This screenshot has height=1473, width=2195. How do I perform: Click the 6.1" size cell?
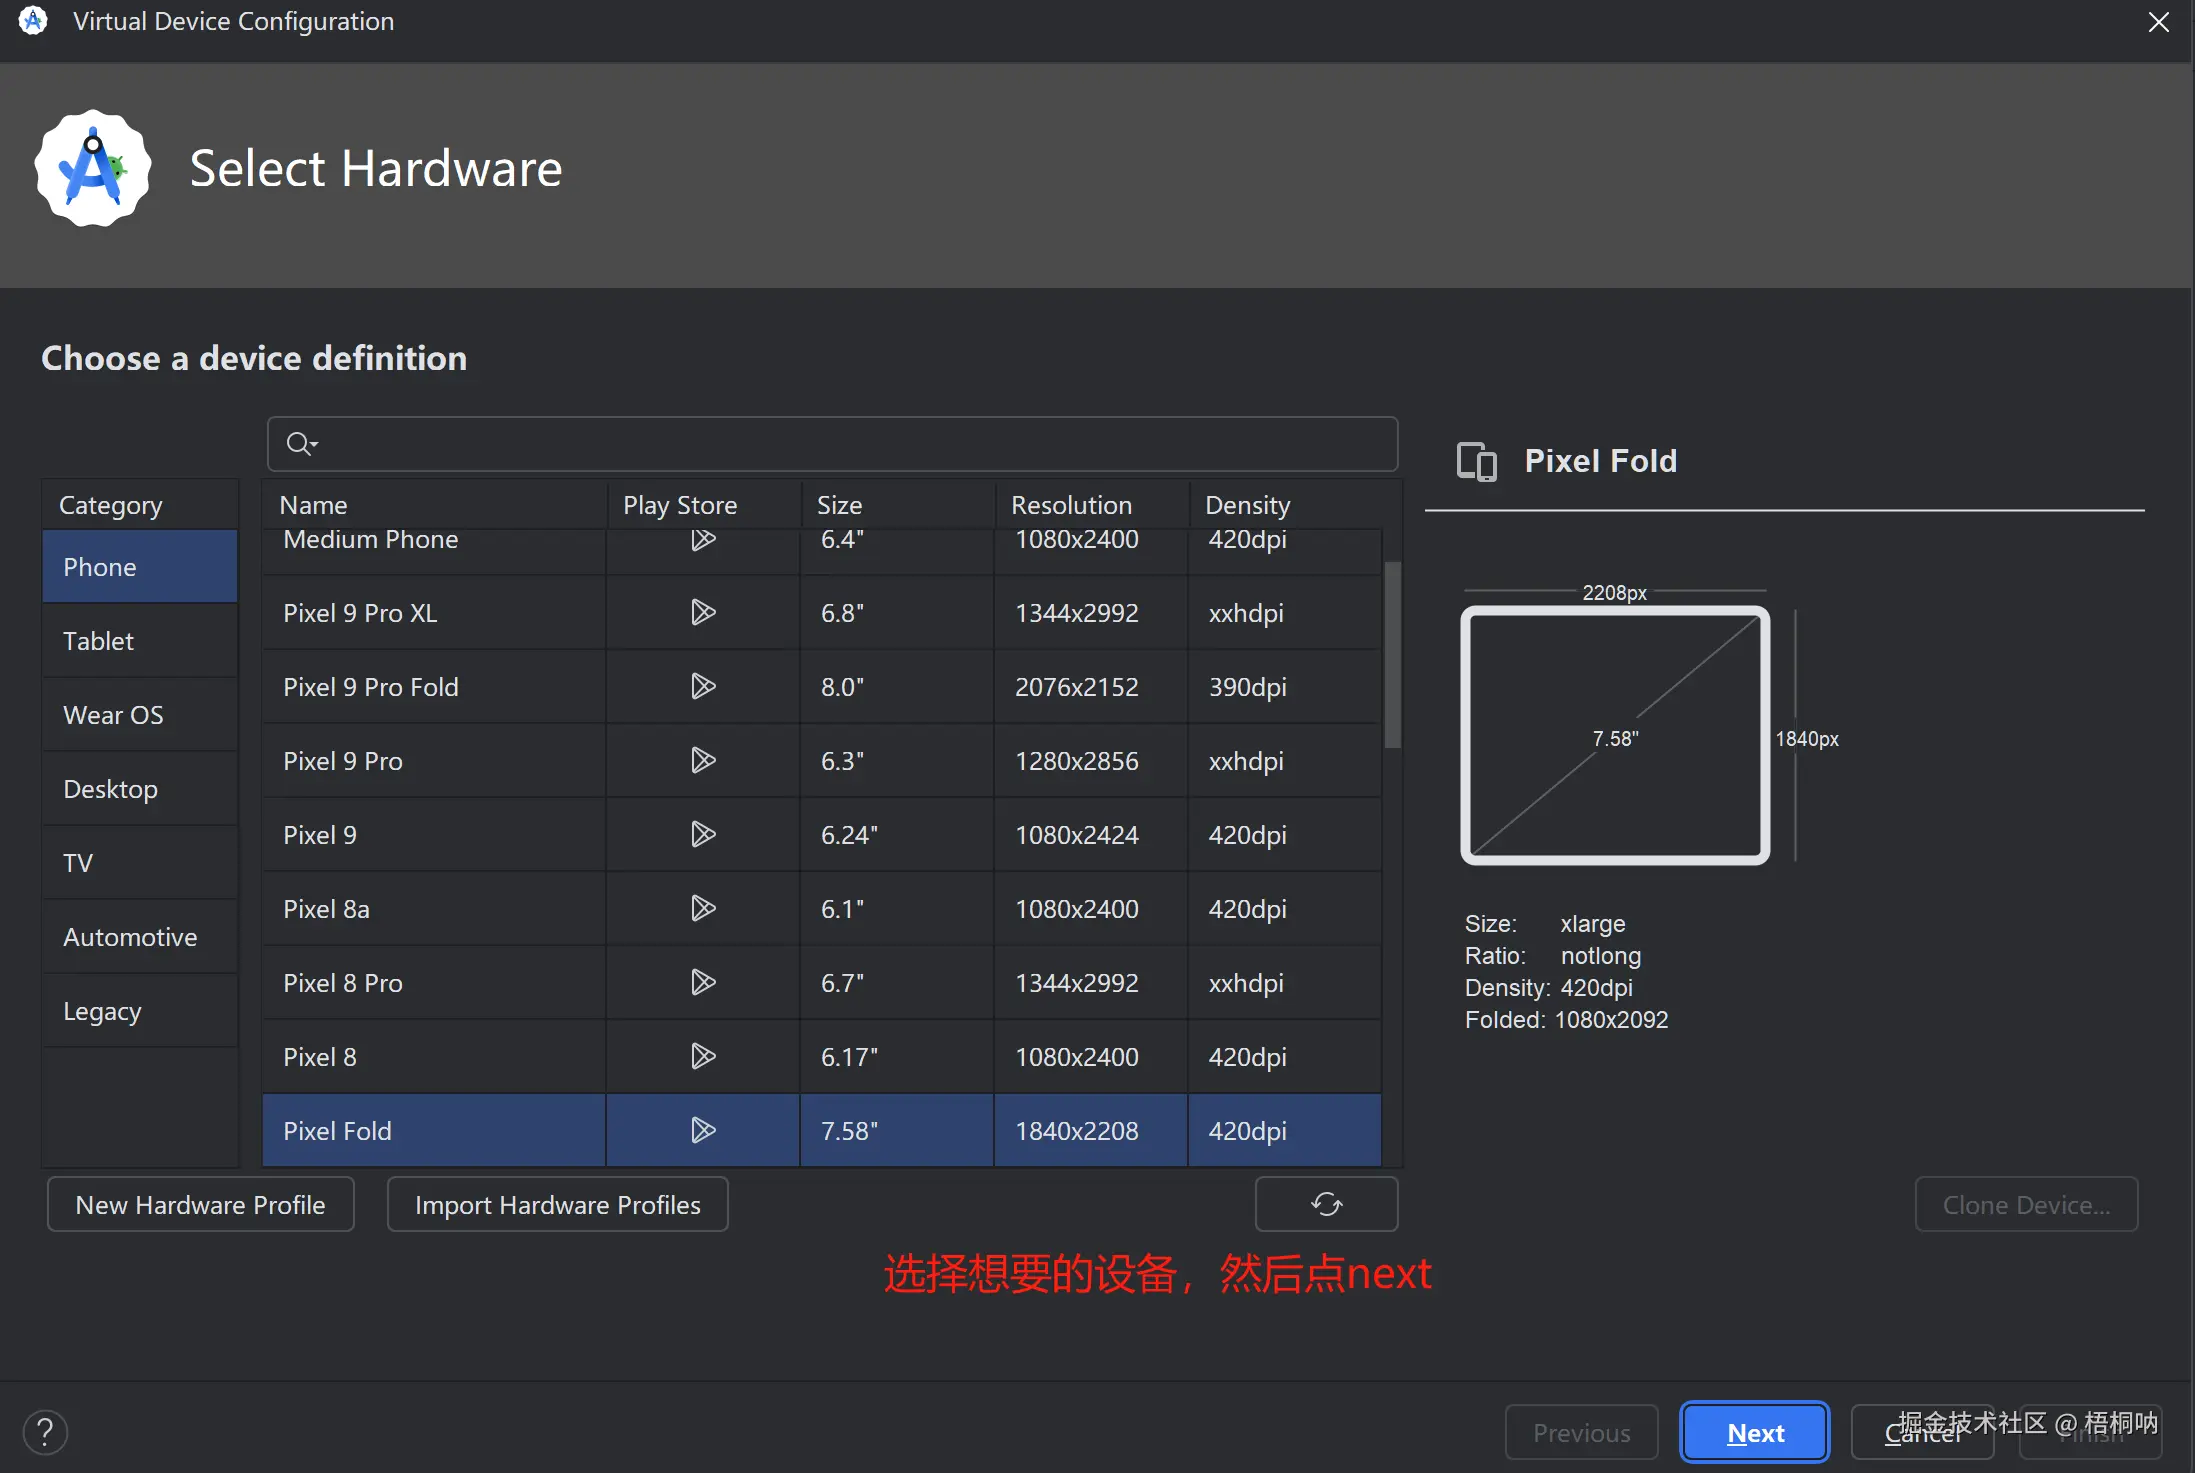pyautogui.click(x=897, y=909)
